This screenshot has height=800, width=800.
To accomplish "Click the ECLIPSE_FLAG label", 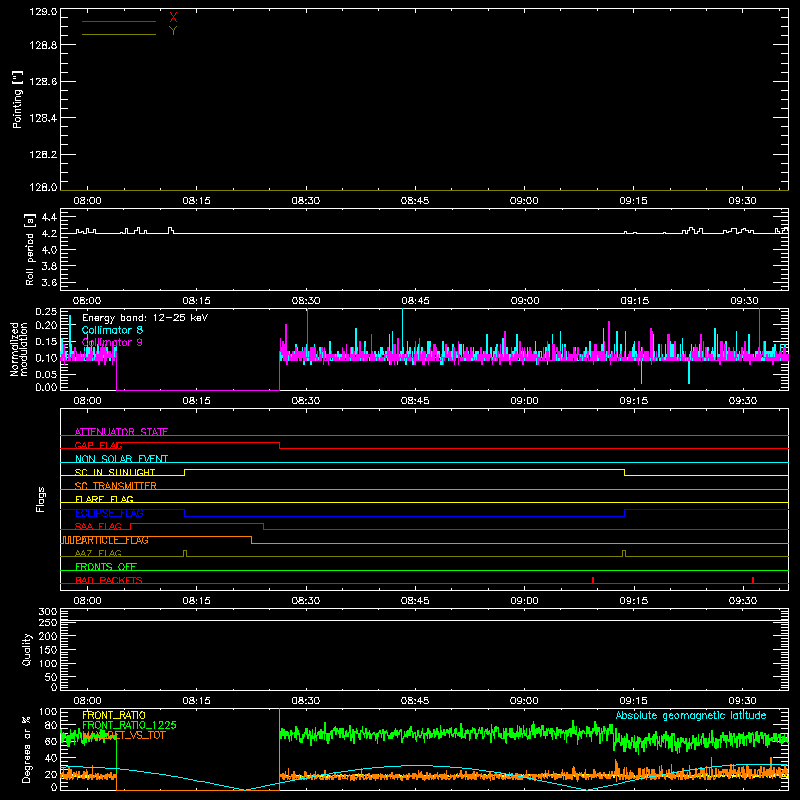I will pyautogui.click(x=109, y=513).
